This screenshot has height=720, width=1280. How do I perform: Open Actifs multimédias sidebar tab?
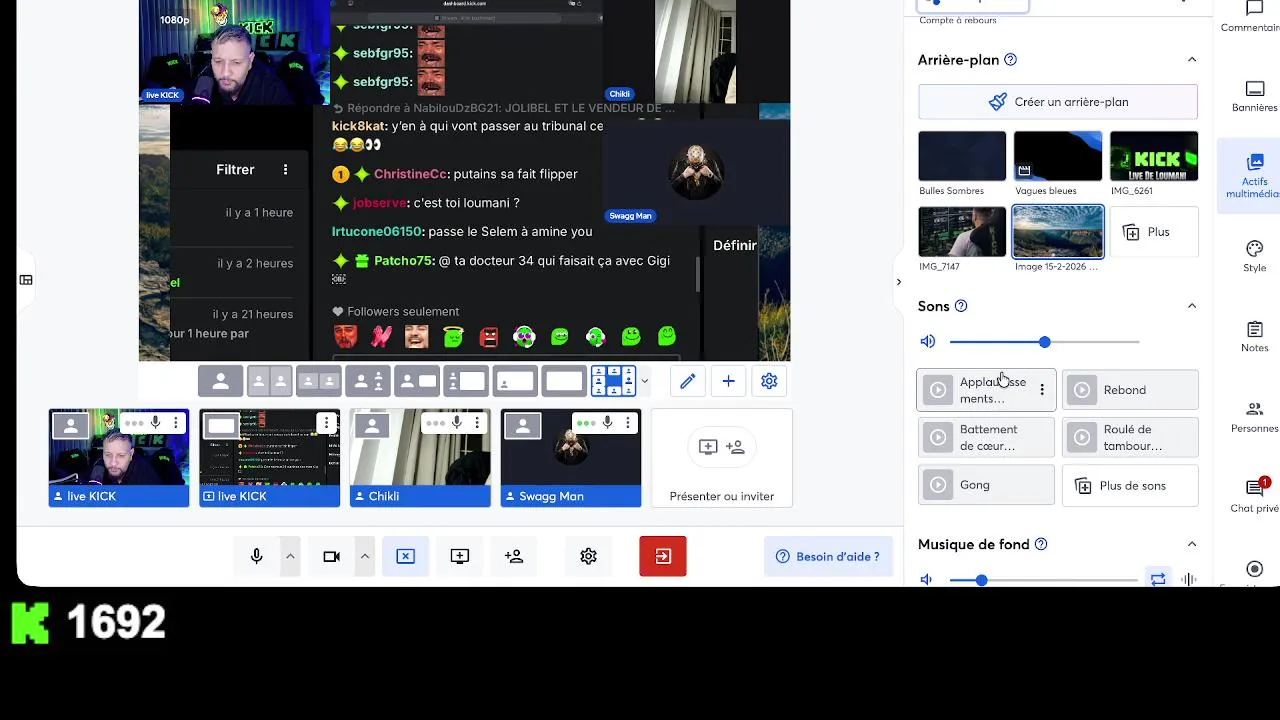[1254, 176]
